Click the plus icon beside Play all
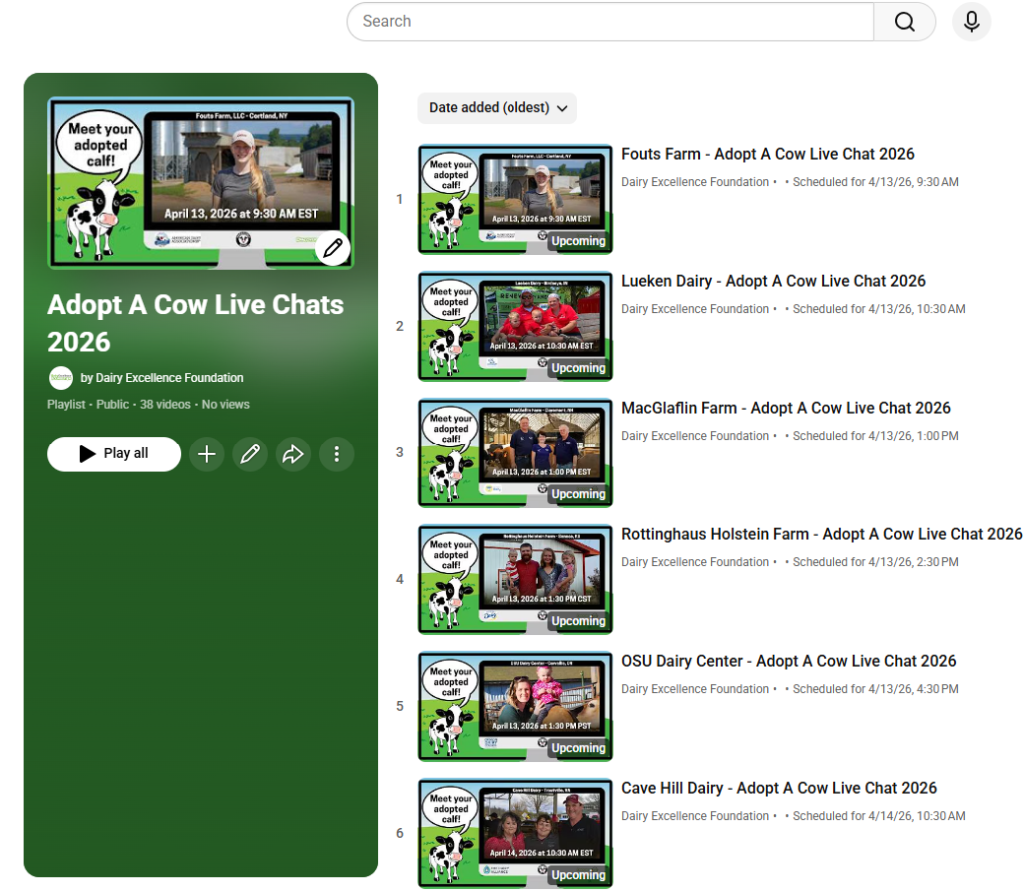This screenshot has height=891, width=1024. pyautogui.click(x=207, y=454)
